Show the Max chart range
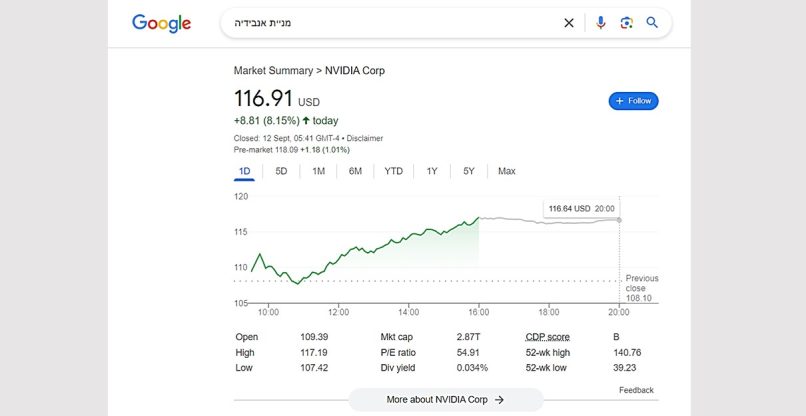Image resolution: width=806 pixels, height=416 pixels. pos(507,171)
